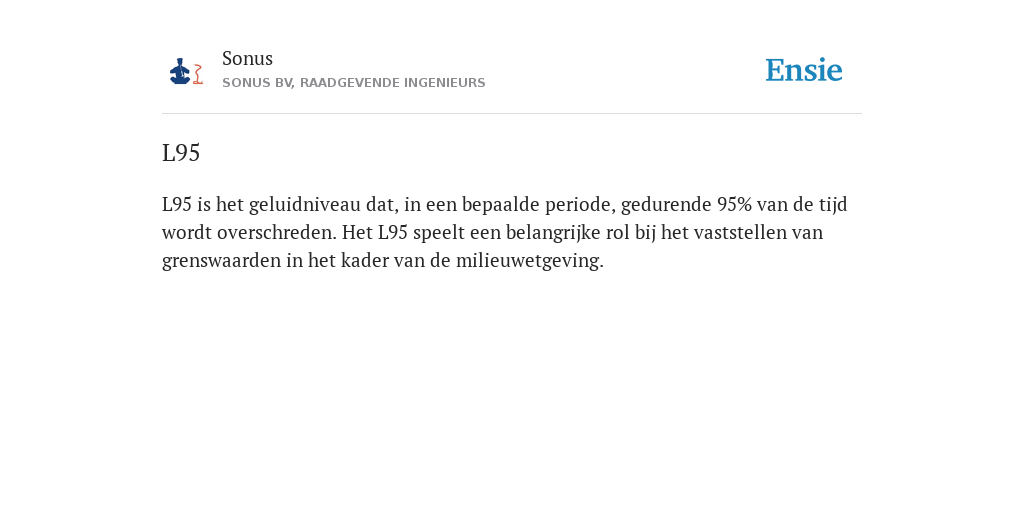Open the Sonus author name link
This screenshot has height=512, width=1024.
click(x=248, y=58)
